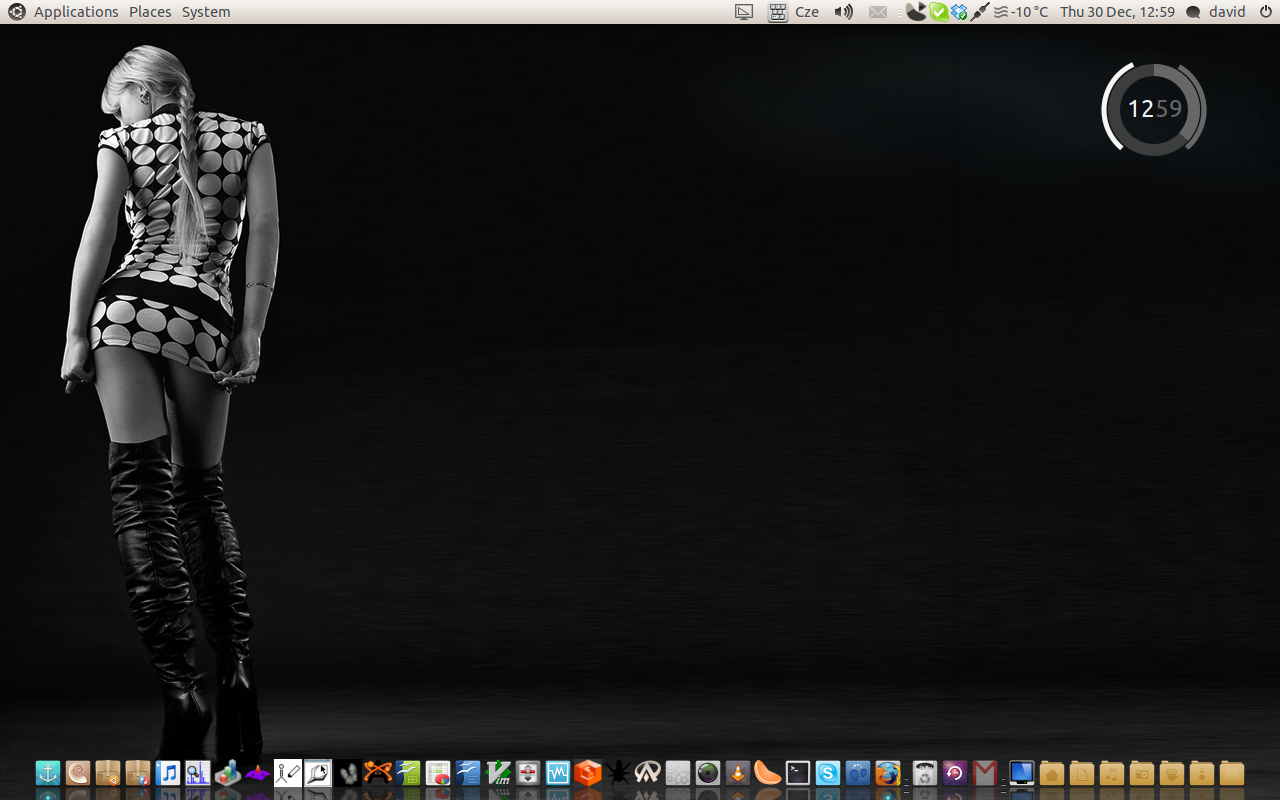Screen dimensions: 1280x800
Task: Open the Music folder in the dock
Action: click(x=1112, y=773)
